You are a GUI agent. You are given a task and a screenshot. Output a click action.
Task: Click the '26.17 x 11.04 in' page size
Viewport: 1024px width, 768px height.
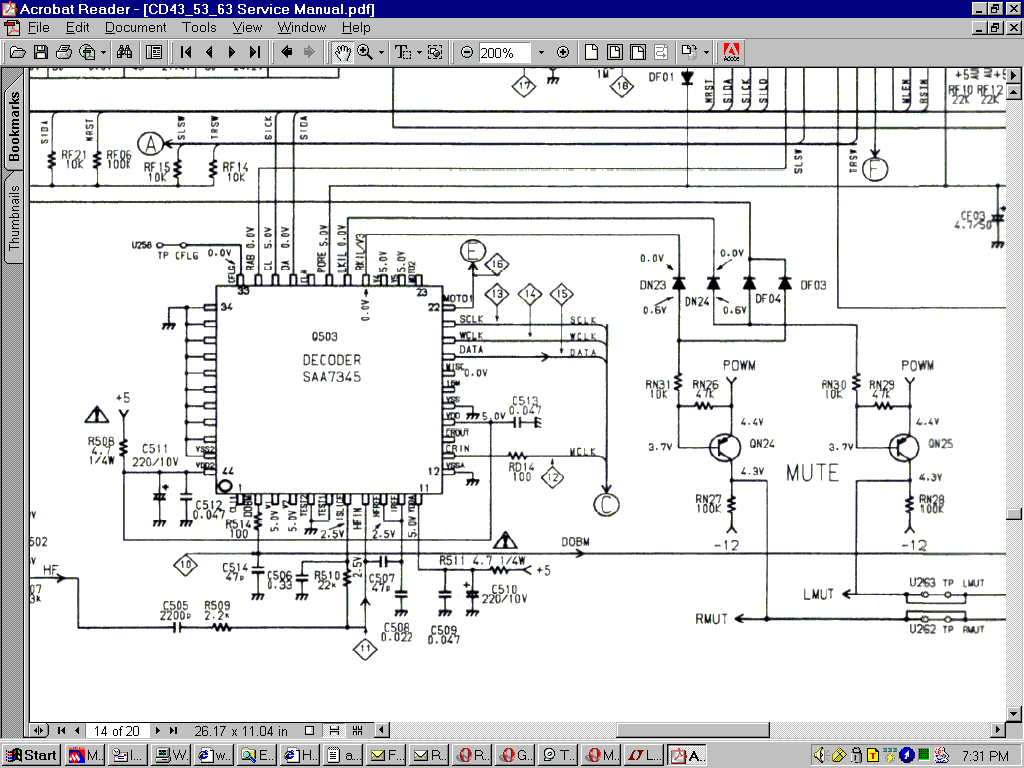pos(241,731)
